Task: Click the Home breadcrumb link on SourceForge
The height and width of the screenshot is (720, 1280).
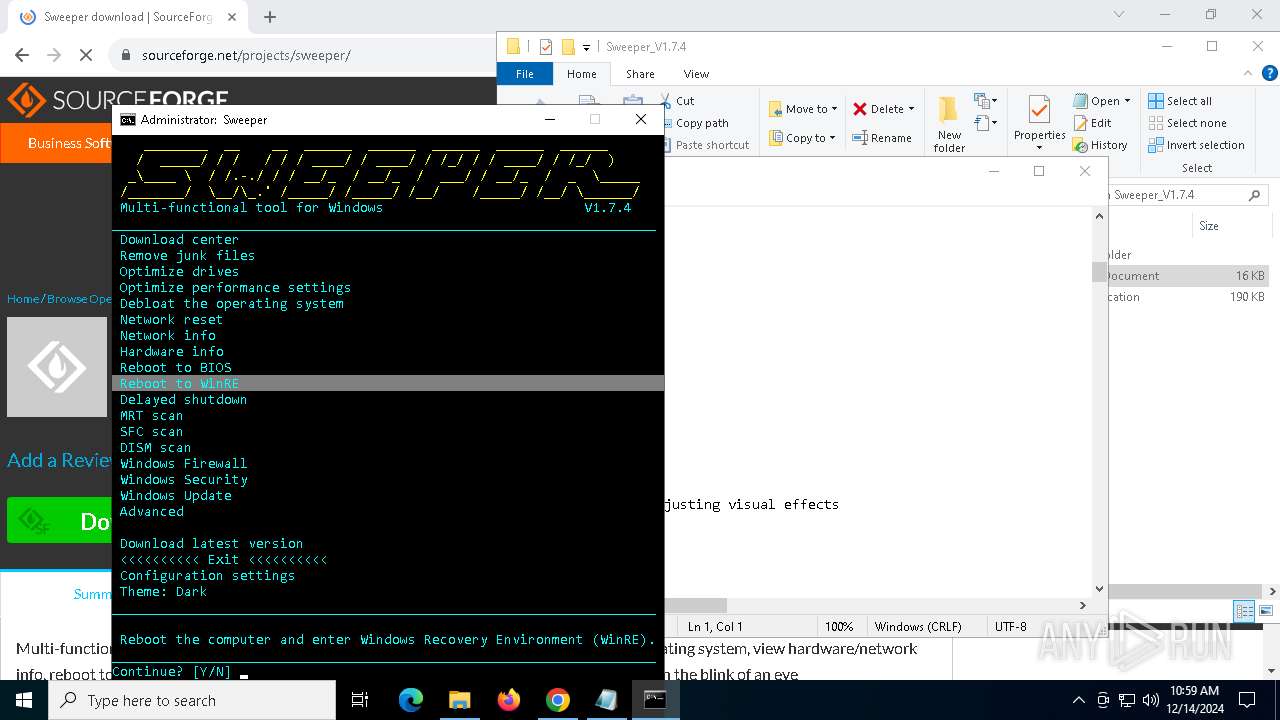Action: click(23, 299)
